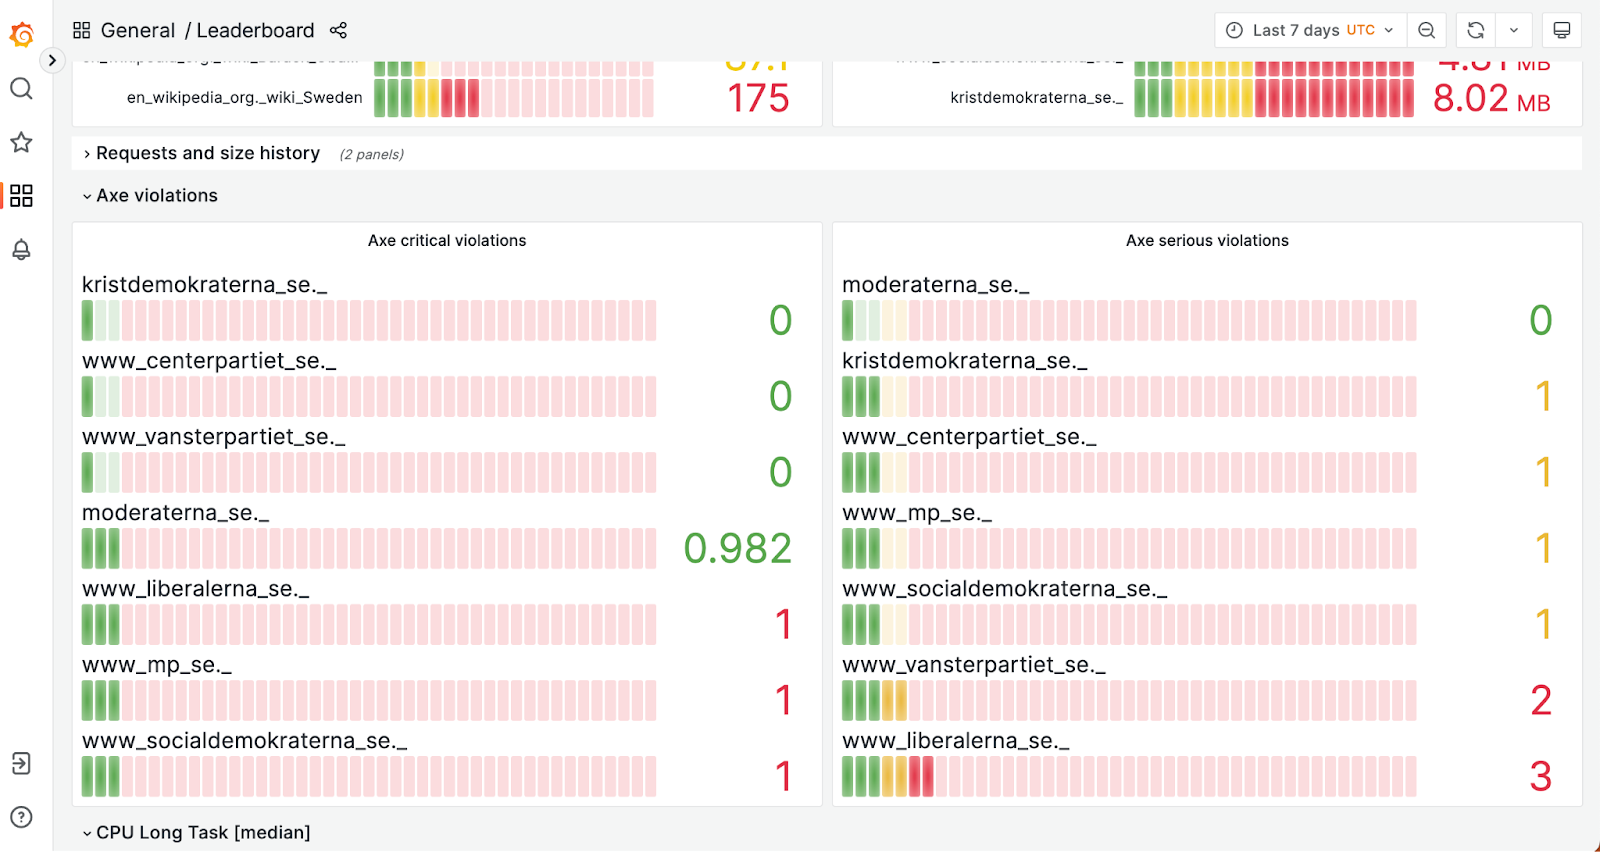Click www_vansterpartiet_se._ label in serious violations
The image size is (1600, 852).
974,665
